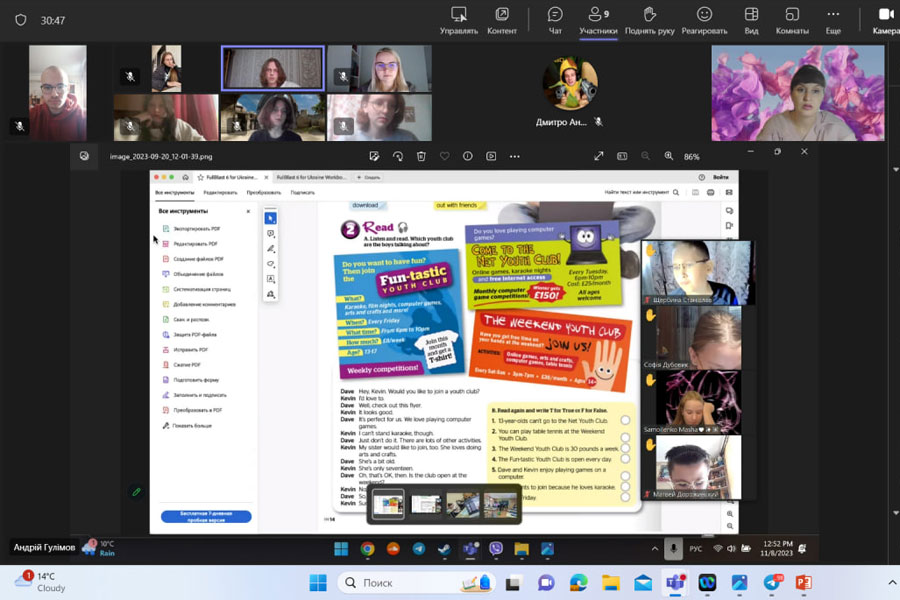The image size is (900, 600).
Task: Enter fullscreen view in the photo viewer
Action: 599,156
